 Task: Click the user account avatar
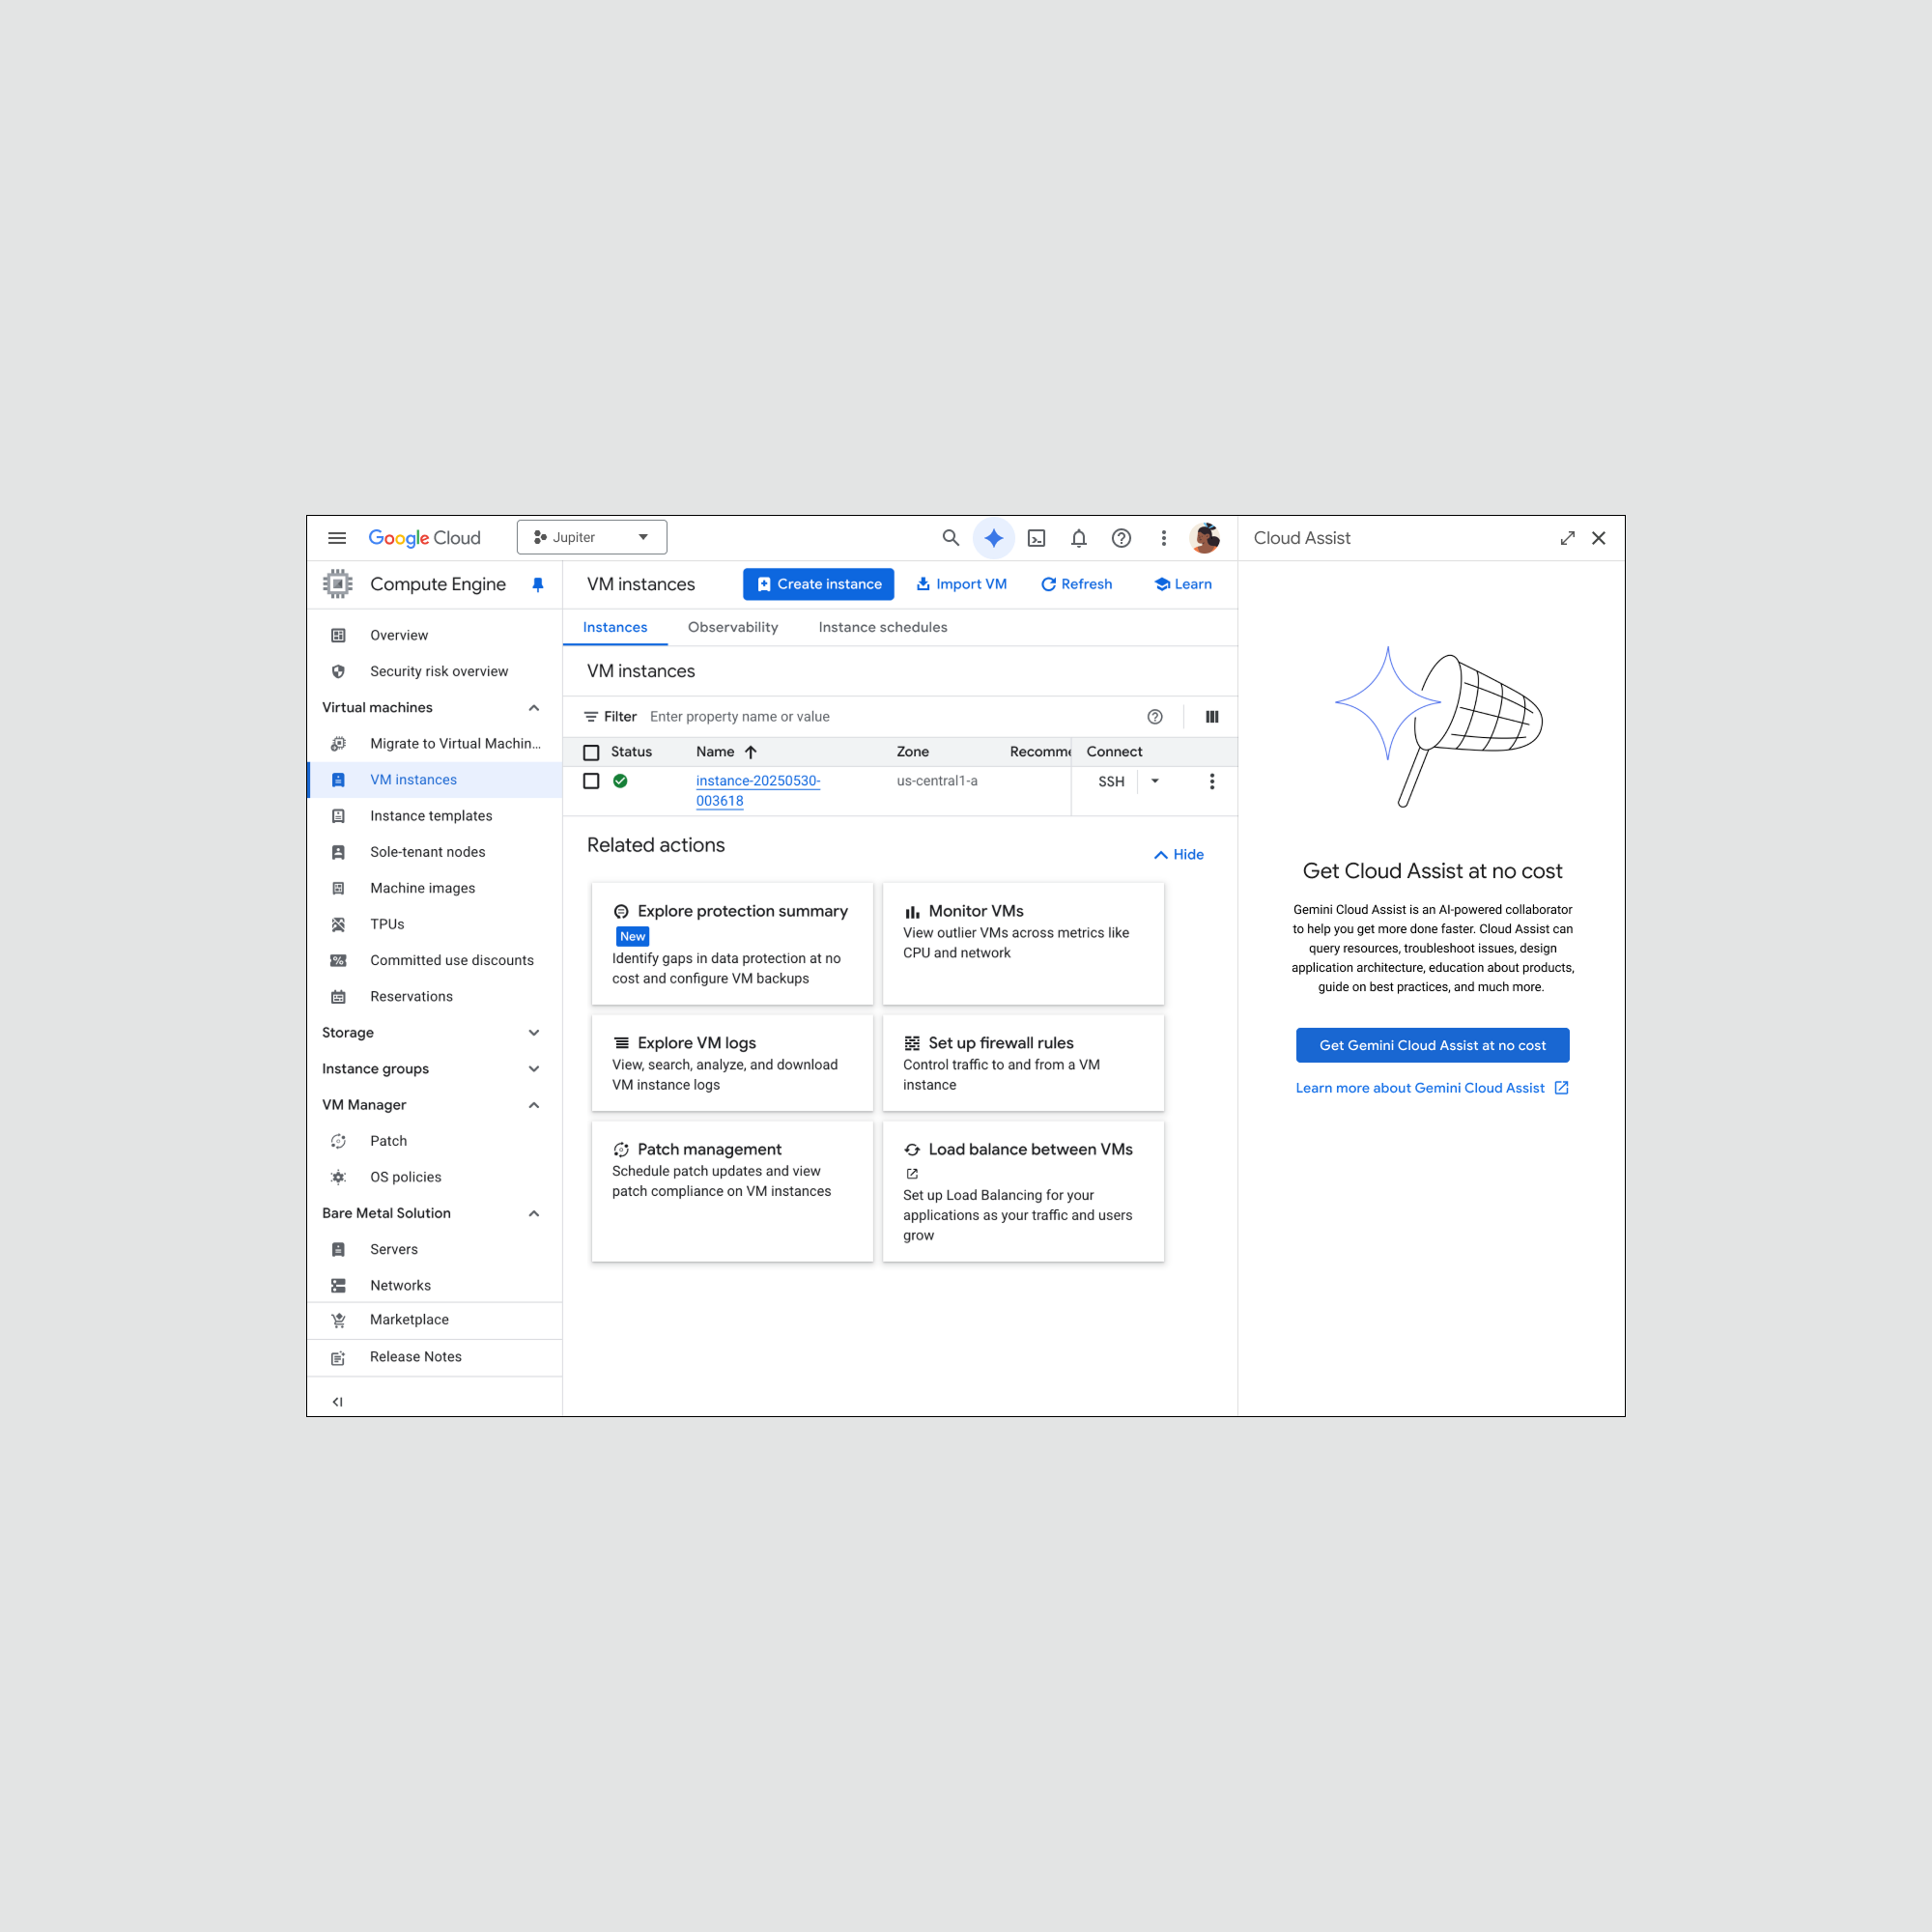1205,538
